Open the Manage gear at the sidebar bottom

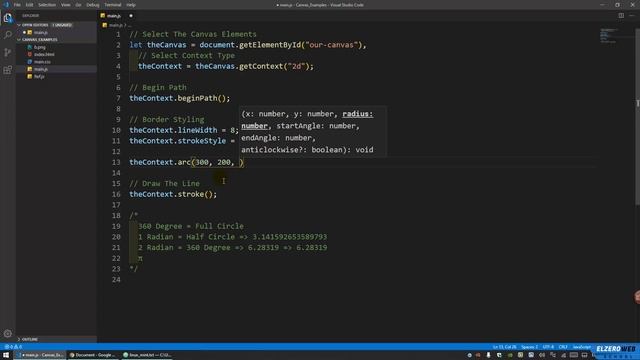[x=8, y=333]
